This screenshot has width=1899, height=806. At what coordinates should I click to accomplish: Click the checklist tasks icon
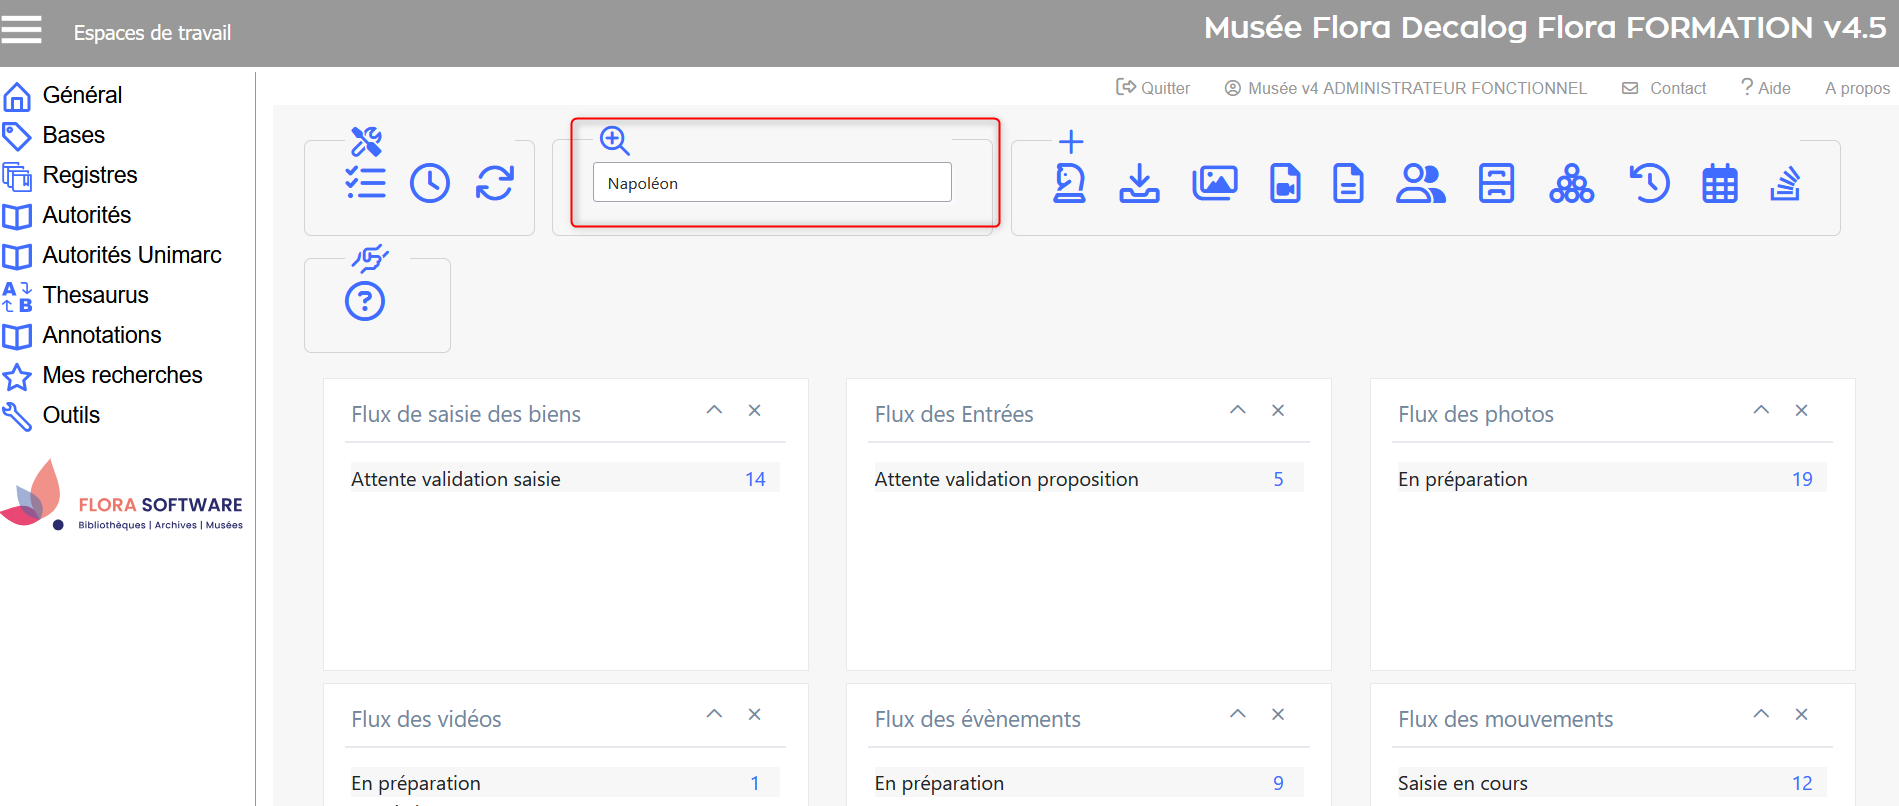click(x=365, y=183)
